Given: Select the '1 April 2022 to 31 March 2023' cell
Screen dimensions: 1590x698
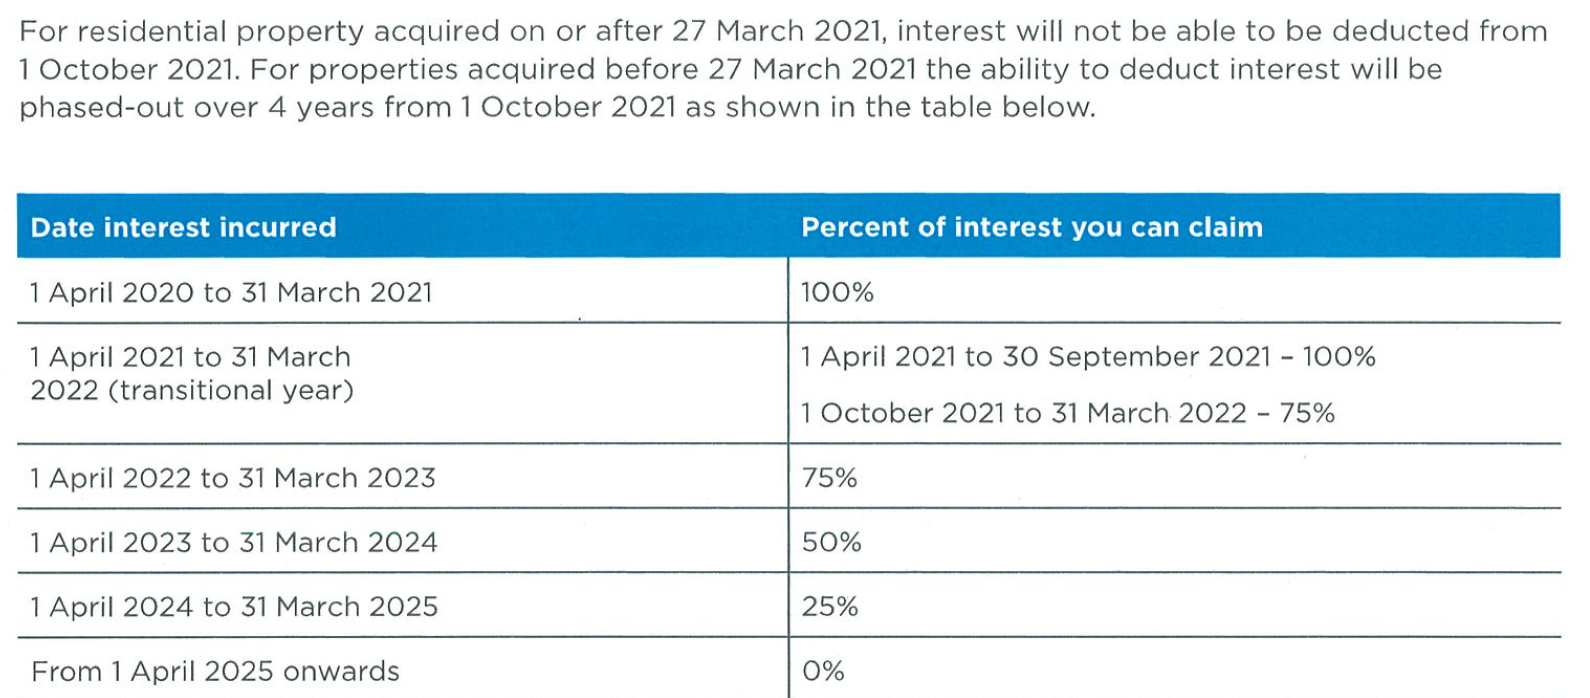Looking at the screenshot, I should coord(402,477).
